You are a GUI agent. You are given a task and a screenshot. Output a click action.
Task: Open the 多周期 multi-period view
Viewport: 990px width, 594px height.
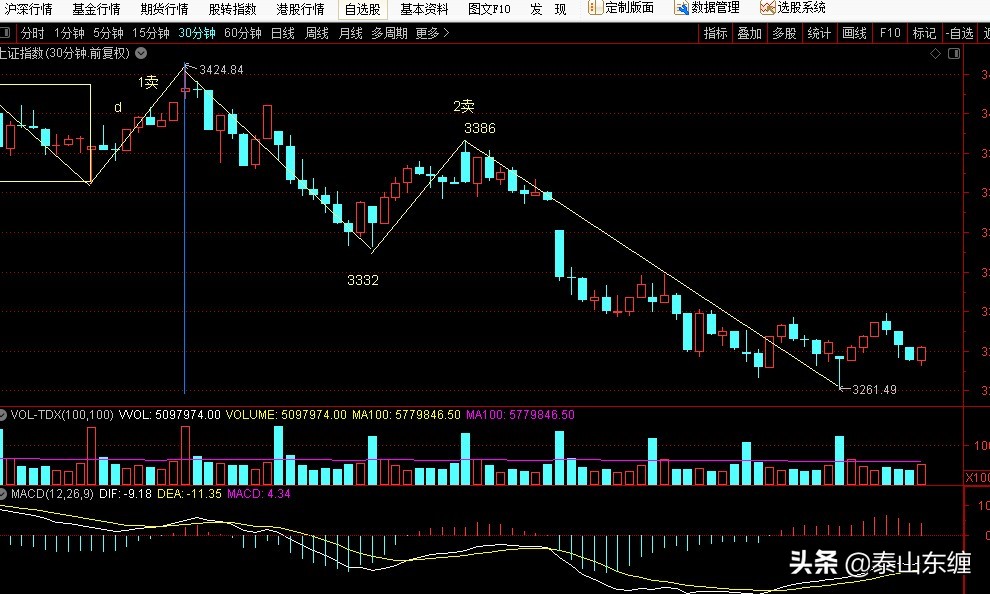pyautogui.click(x=389, y=33)
